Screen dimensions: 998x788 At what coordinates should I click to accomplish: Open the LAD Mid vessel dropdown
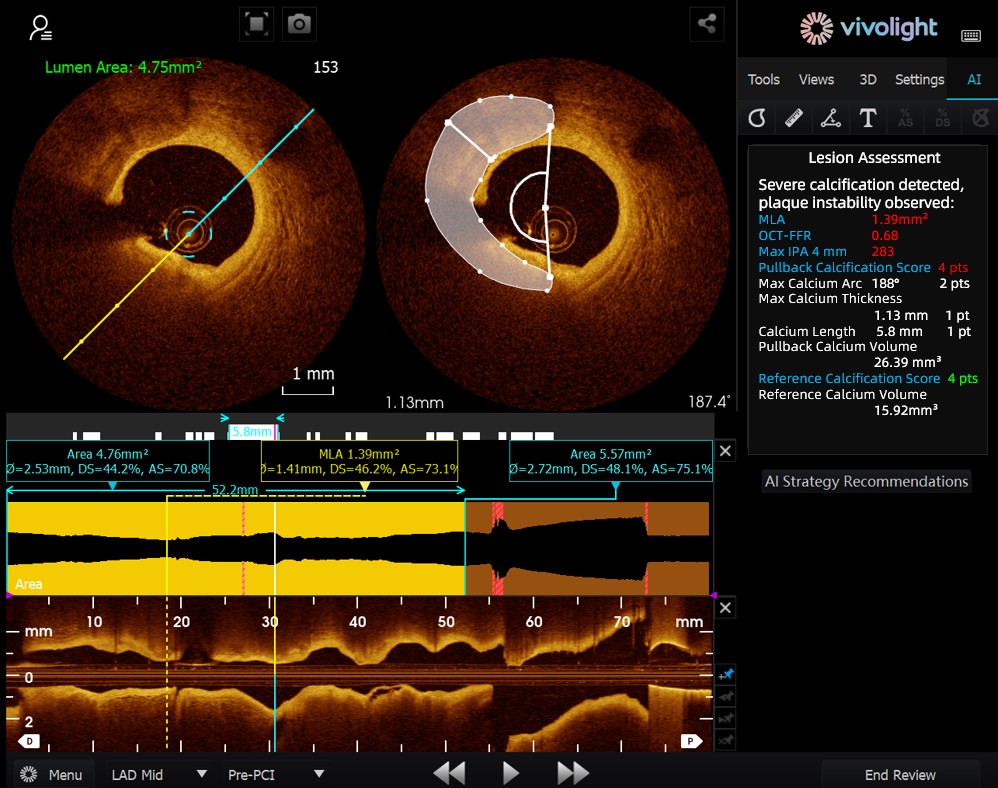158,774
